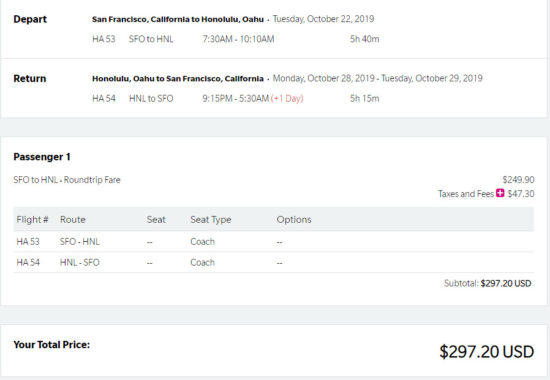Click the Route column header
The width and height of the screenshot is (550, 380).
(73, 220)
